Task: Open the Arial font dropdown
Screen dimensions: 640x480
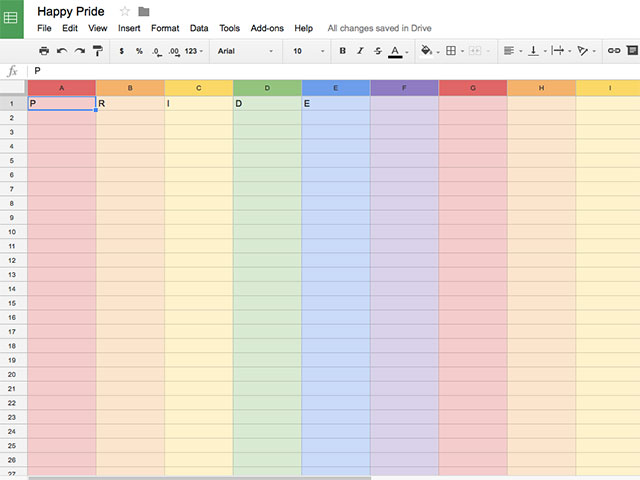Action: tap(244, 50)
